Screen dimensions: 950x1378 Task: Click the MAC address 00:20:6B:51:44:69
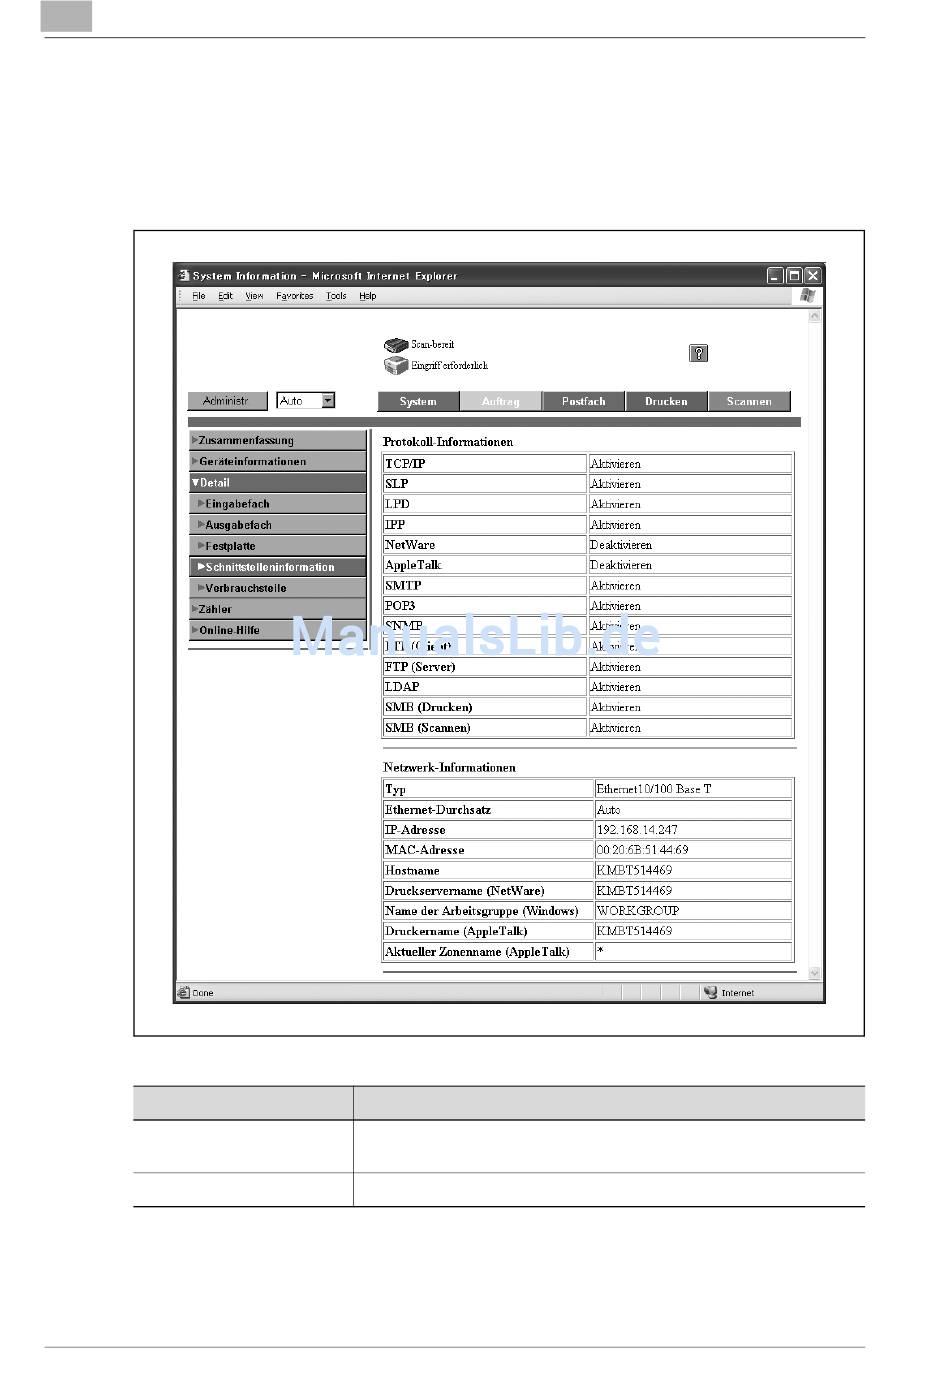pos(642,850)
